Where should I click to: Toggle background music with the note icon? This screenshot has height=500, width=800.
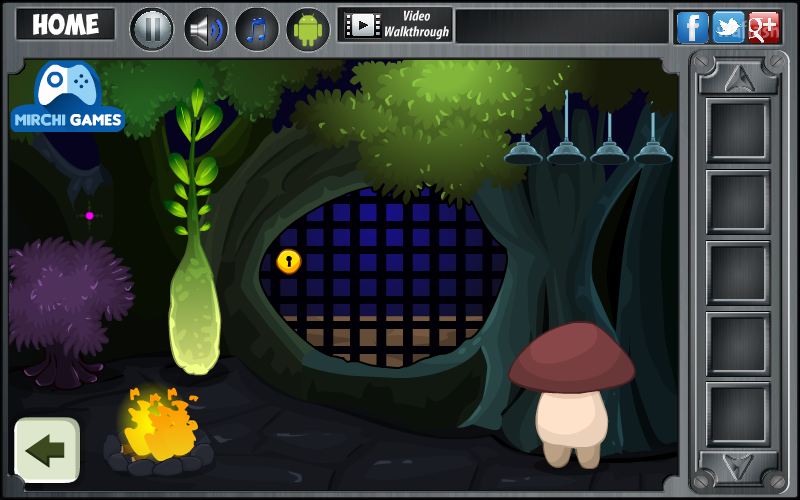coord(257,29)
